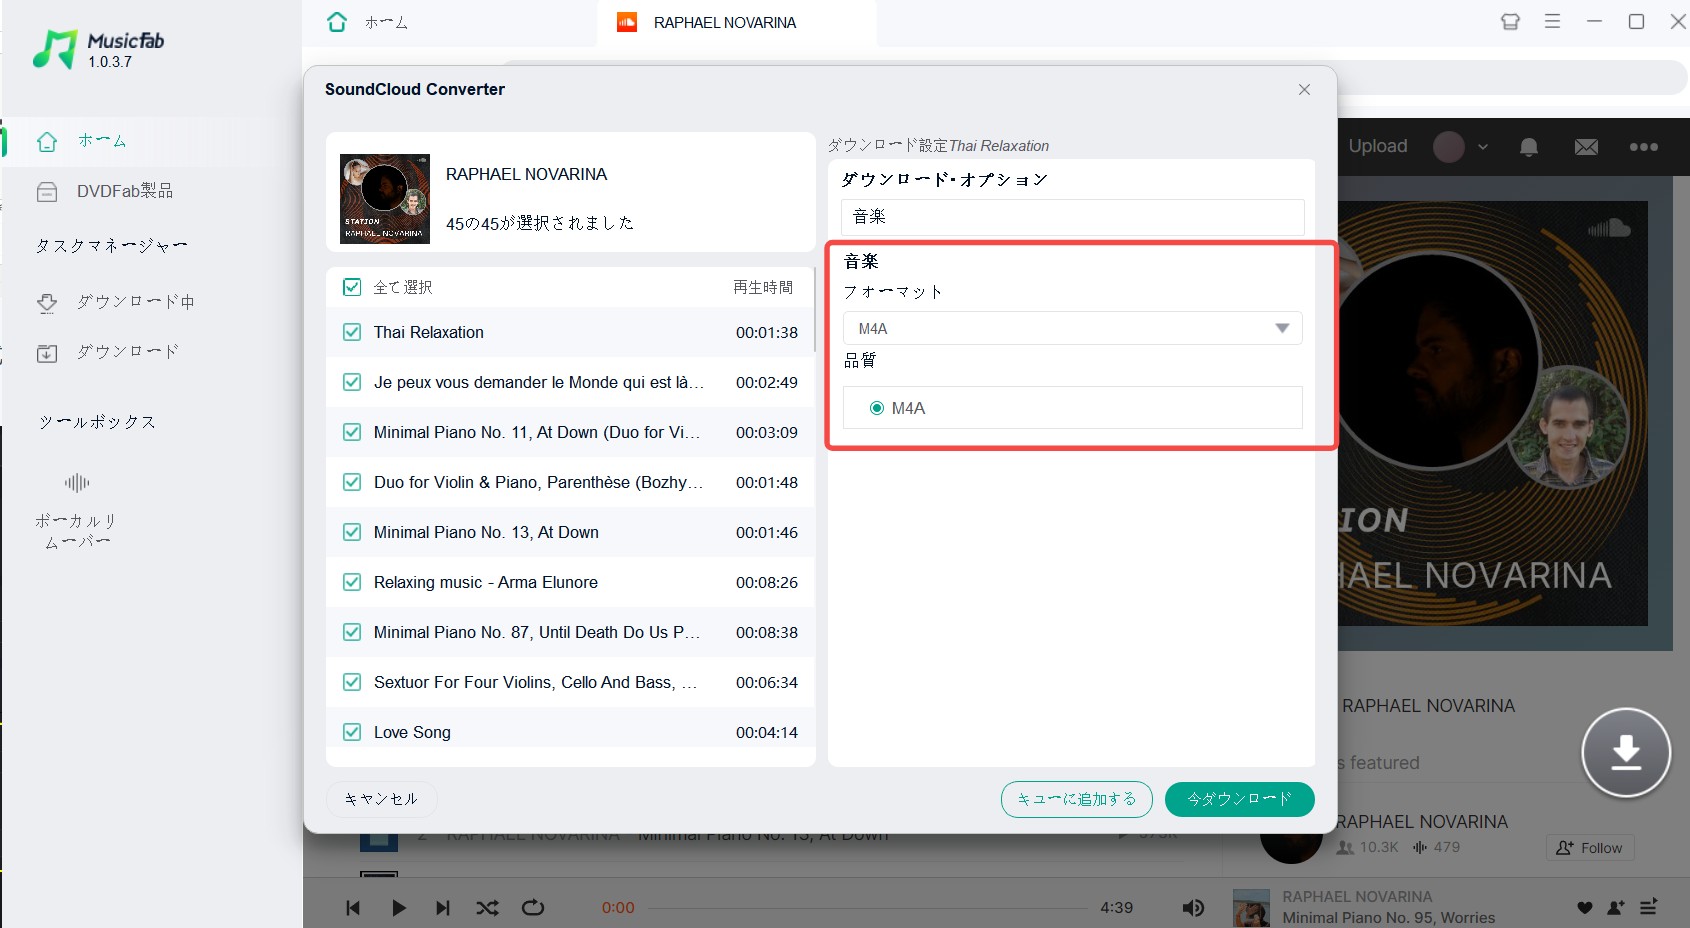1690x928 pixels.
Task: Open the skin/theme shirt icon in title bar
Action: 1510,21
